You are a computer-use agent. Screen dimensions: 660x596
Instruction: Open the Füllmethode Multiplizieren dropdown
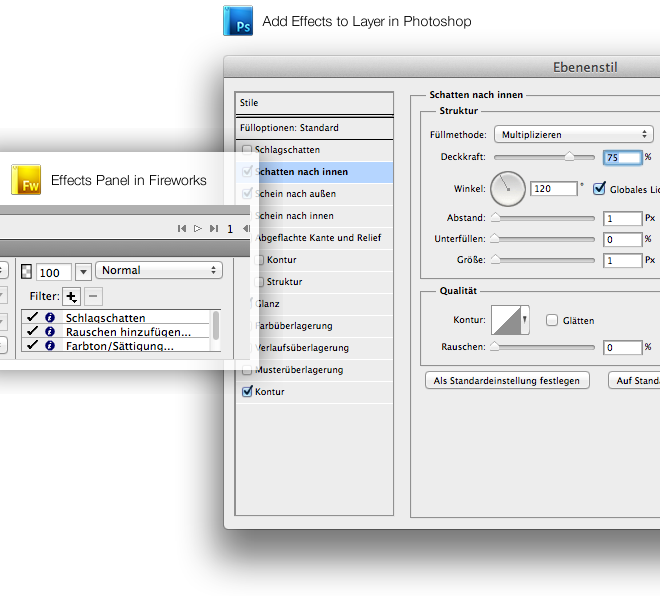pos(573,134)
